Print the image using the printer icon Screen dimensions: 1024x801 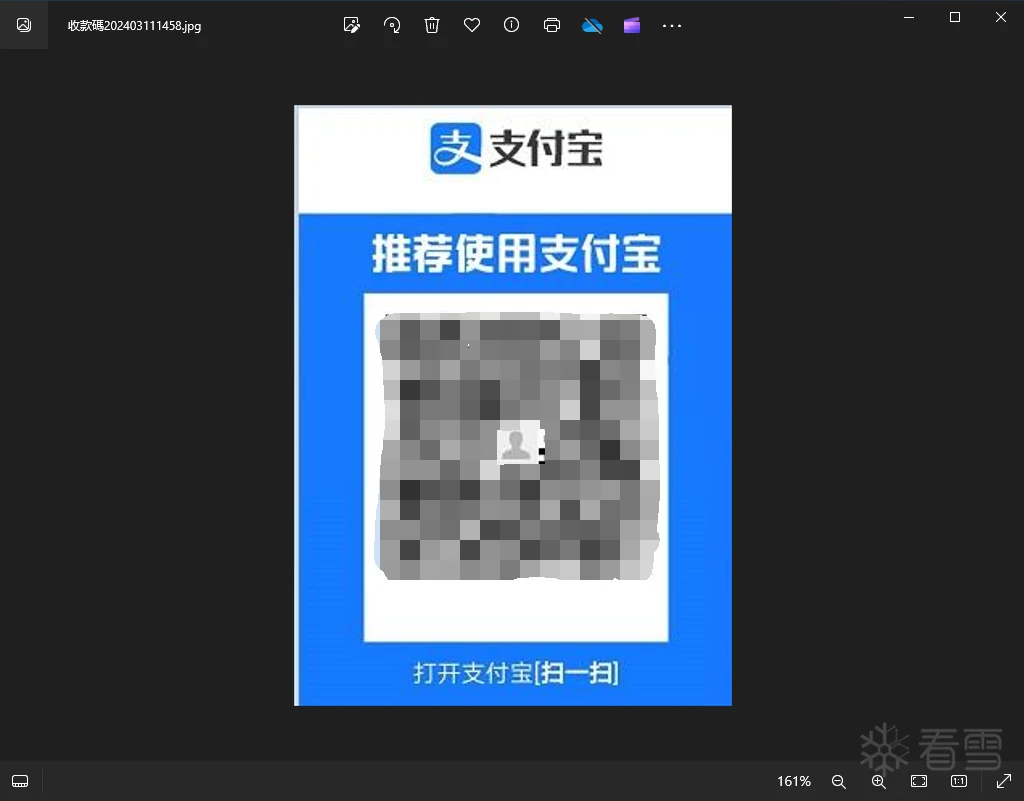pyautogui.click(x=552, y=25)
